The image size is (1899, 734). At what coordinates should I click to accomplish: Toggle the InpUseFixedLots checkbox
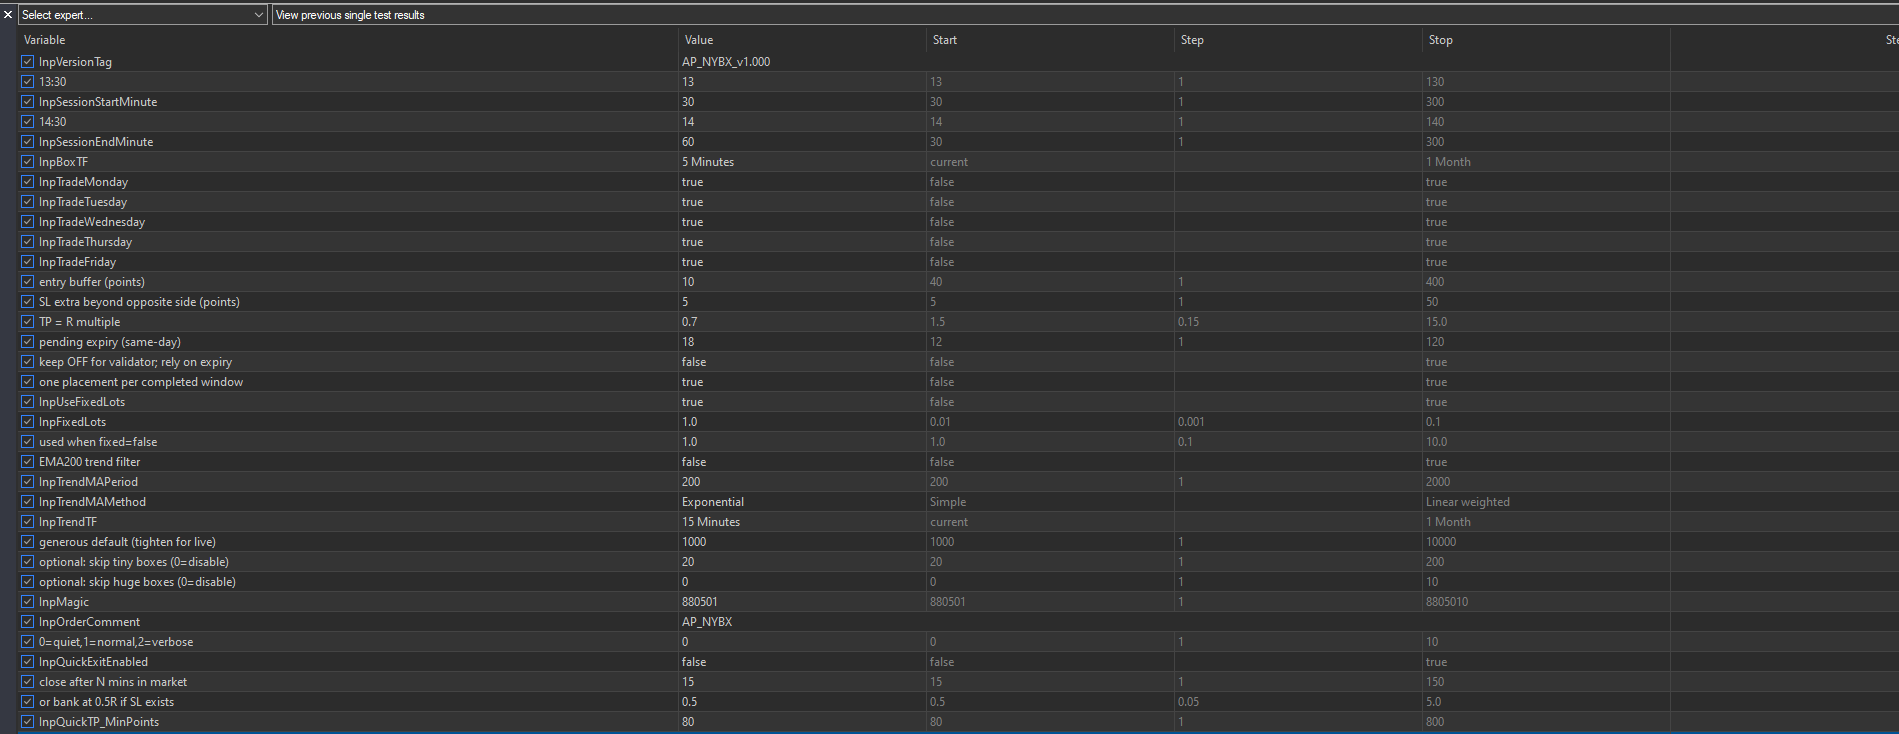(x=28, y=402)
